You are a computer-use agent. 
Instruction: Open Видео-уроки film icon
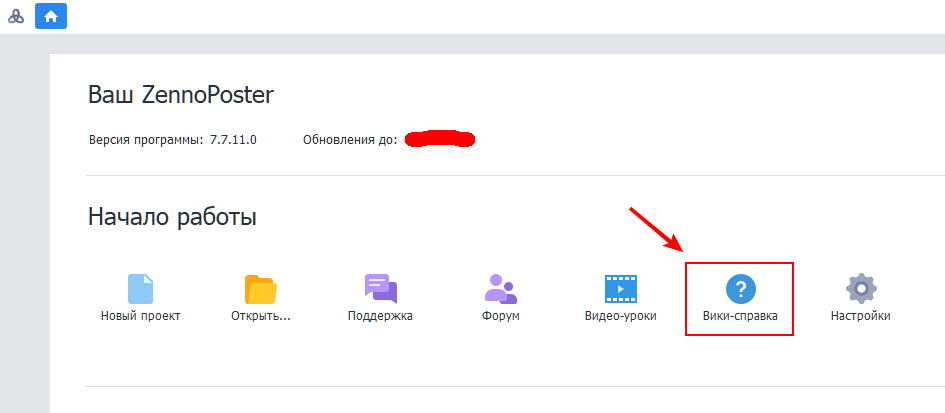[621, 289]
